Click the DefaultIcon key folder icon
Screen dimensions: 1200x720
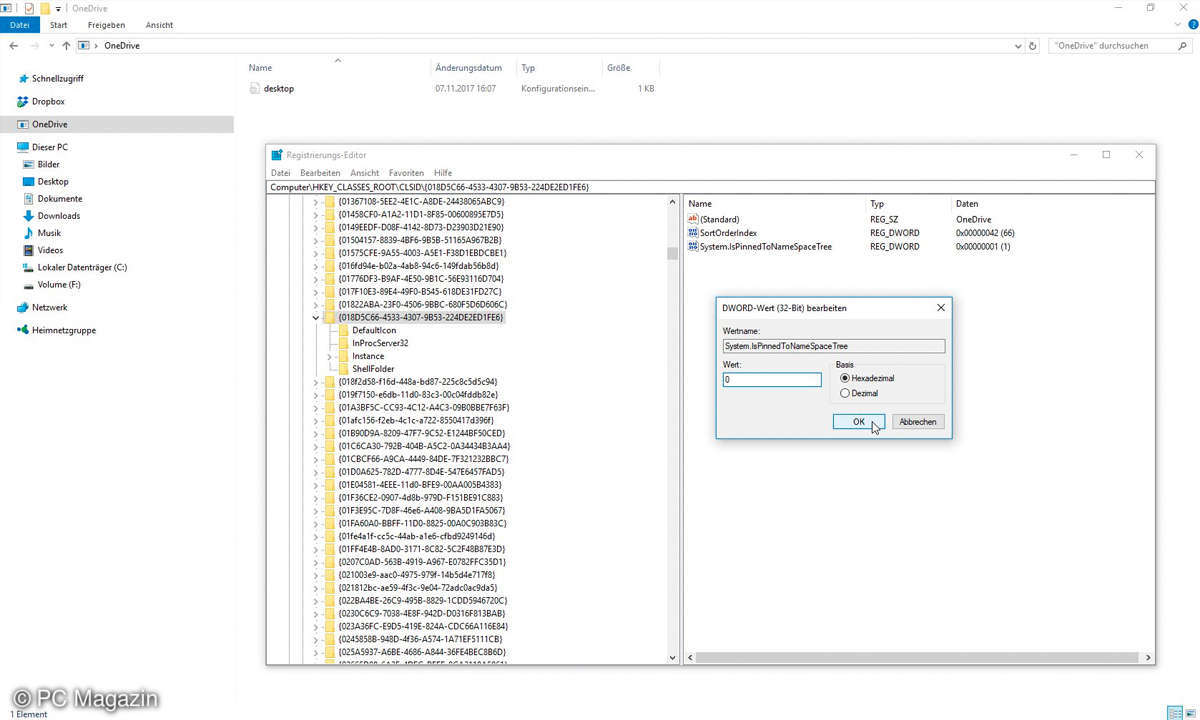(x=343, y=330)
